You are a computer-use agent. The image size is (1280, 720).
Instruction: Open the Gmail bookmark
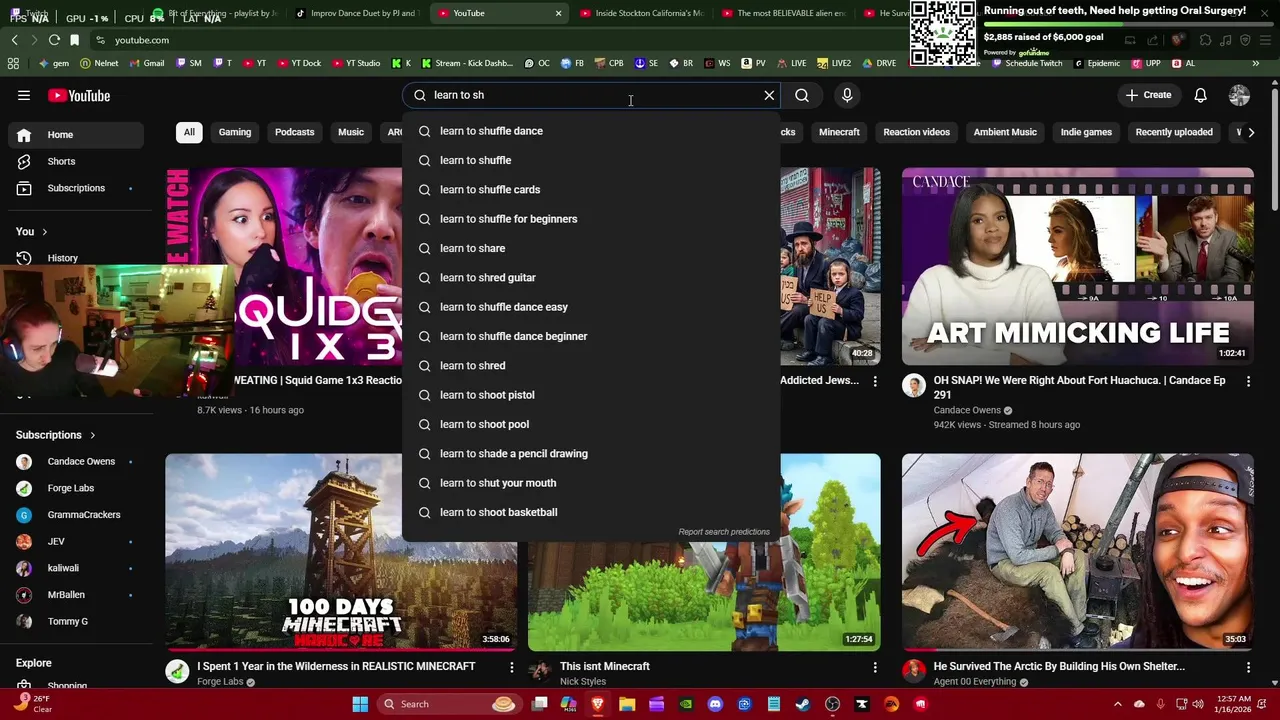pyautogui.click(x=146, y=63)
